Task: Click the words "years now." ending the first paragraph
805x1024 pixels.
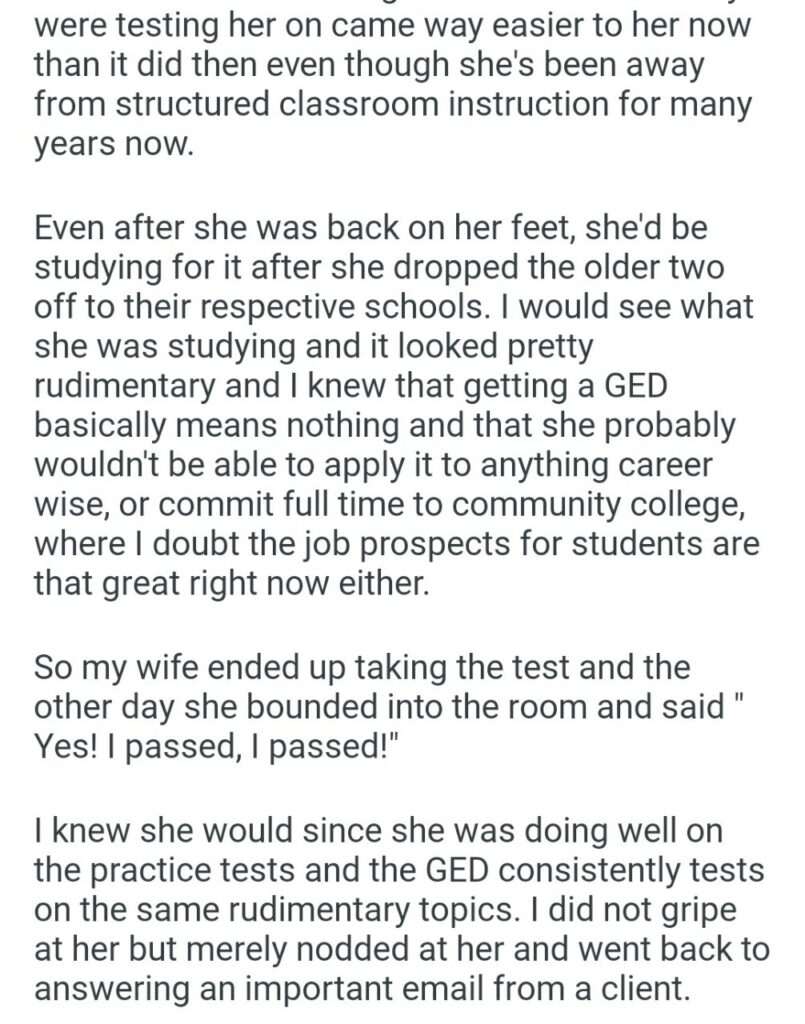Action: click(110, 144)
